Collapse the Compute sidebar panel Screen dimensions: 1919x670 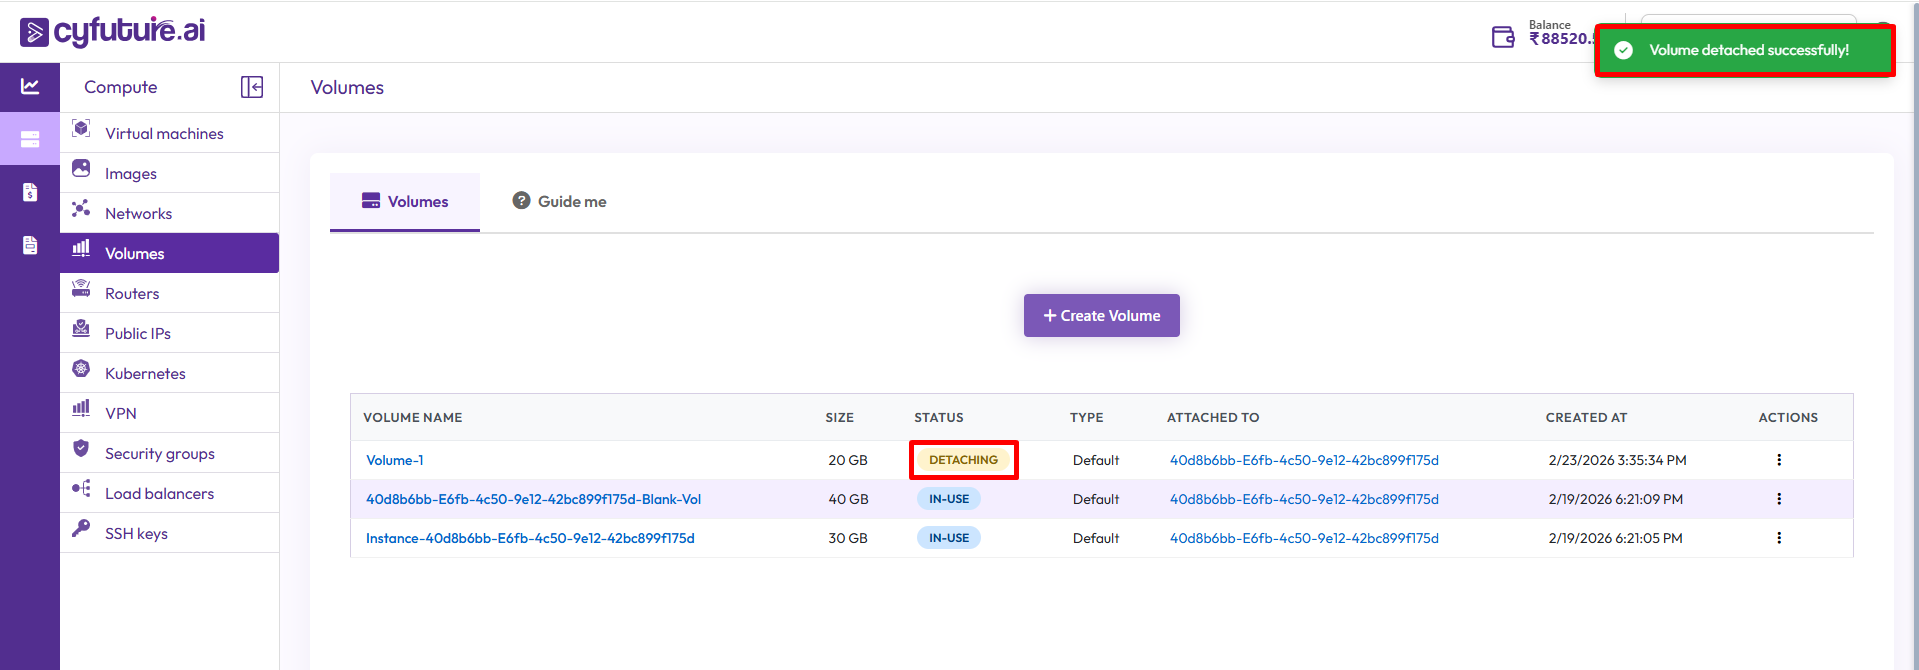pyautogui.click(x=252, y=87)
